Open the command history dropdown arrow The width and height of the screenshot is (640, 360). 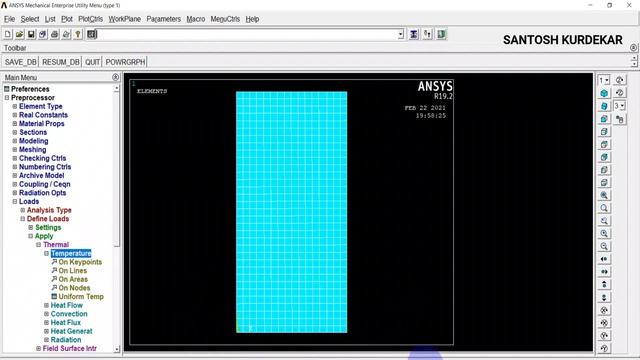tap(401, 35)
